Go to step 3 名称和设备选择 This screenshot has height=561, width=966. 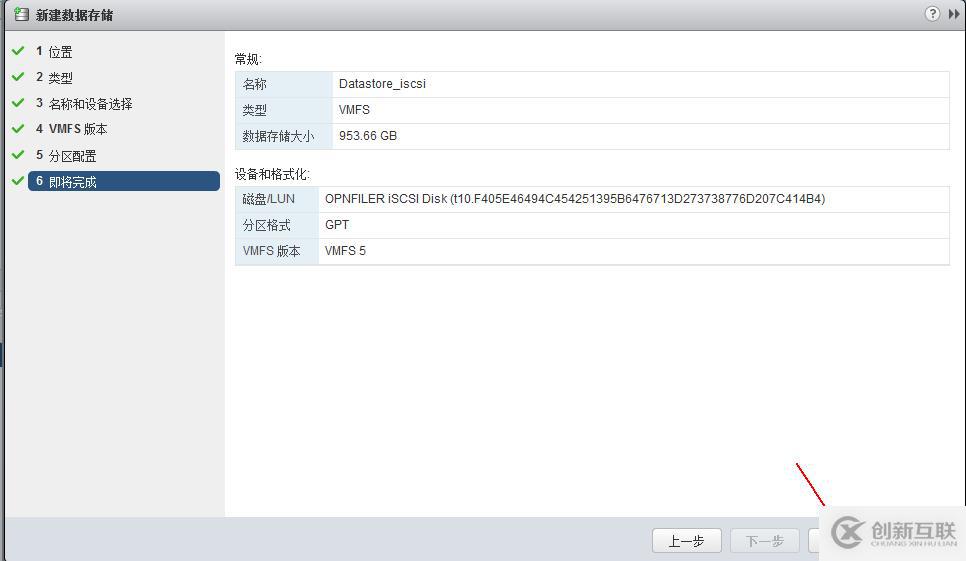click(x=84, y=103)
